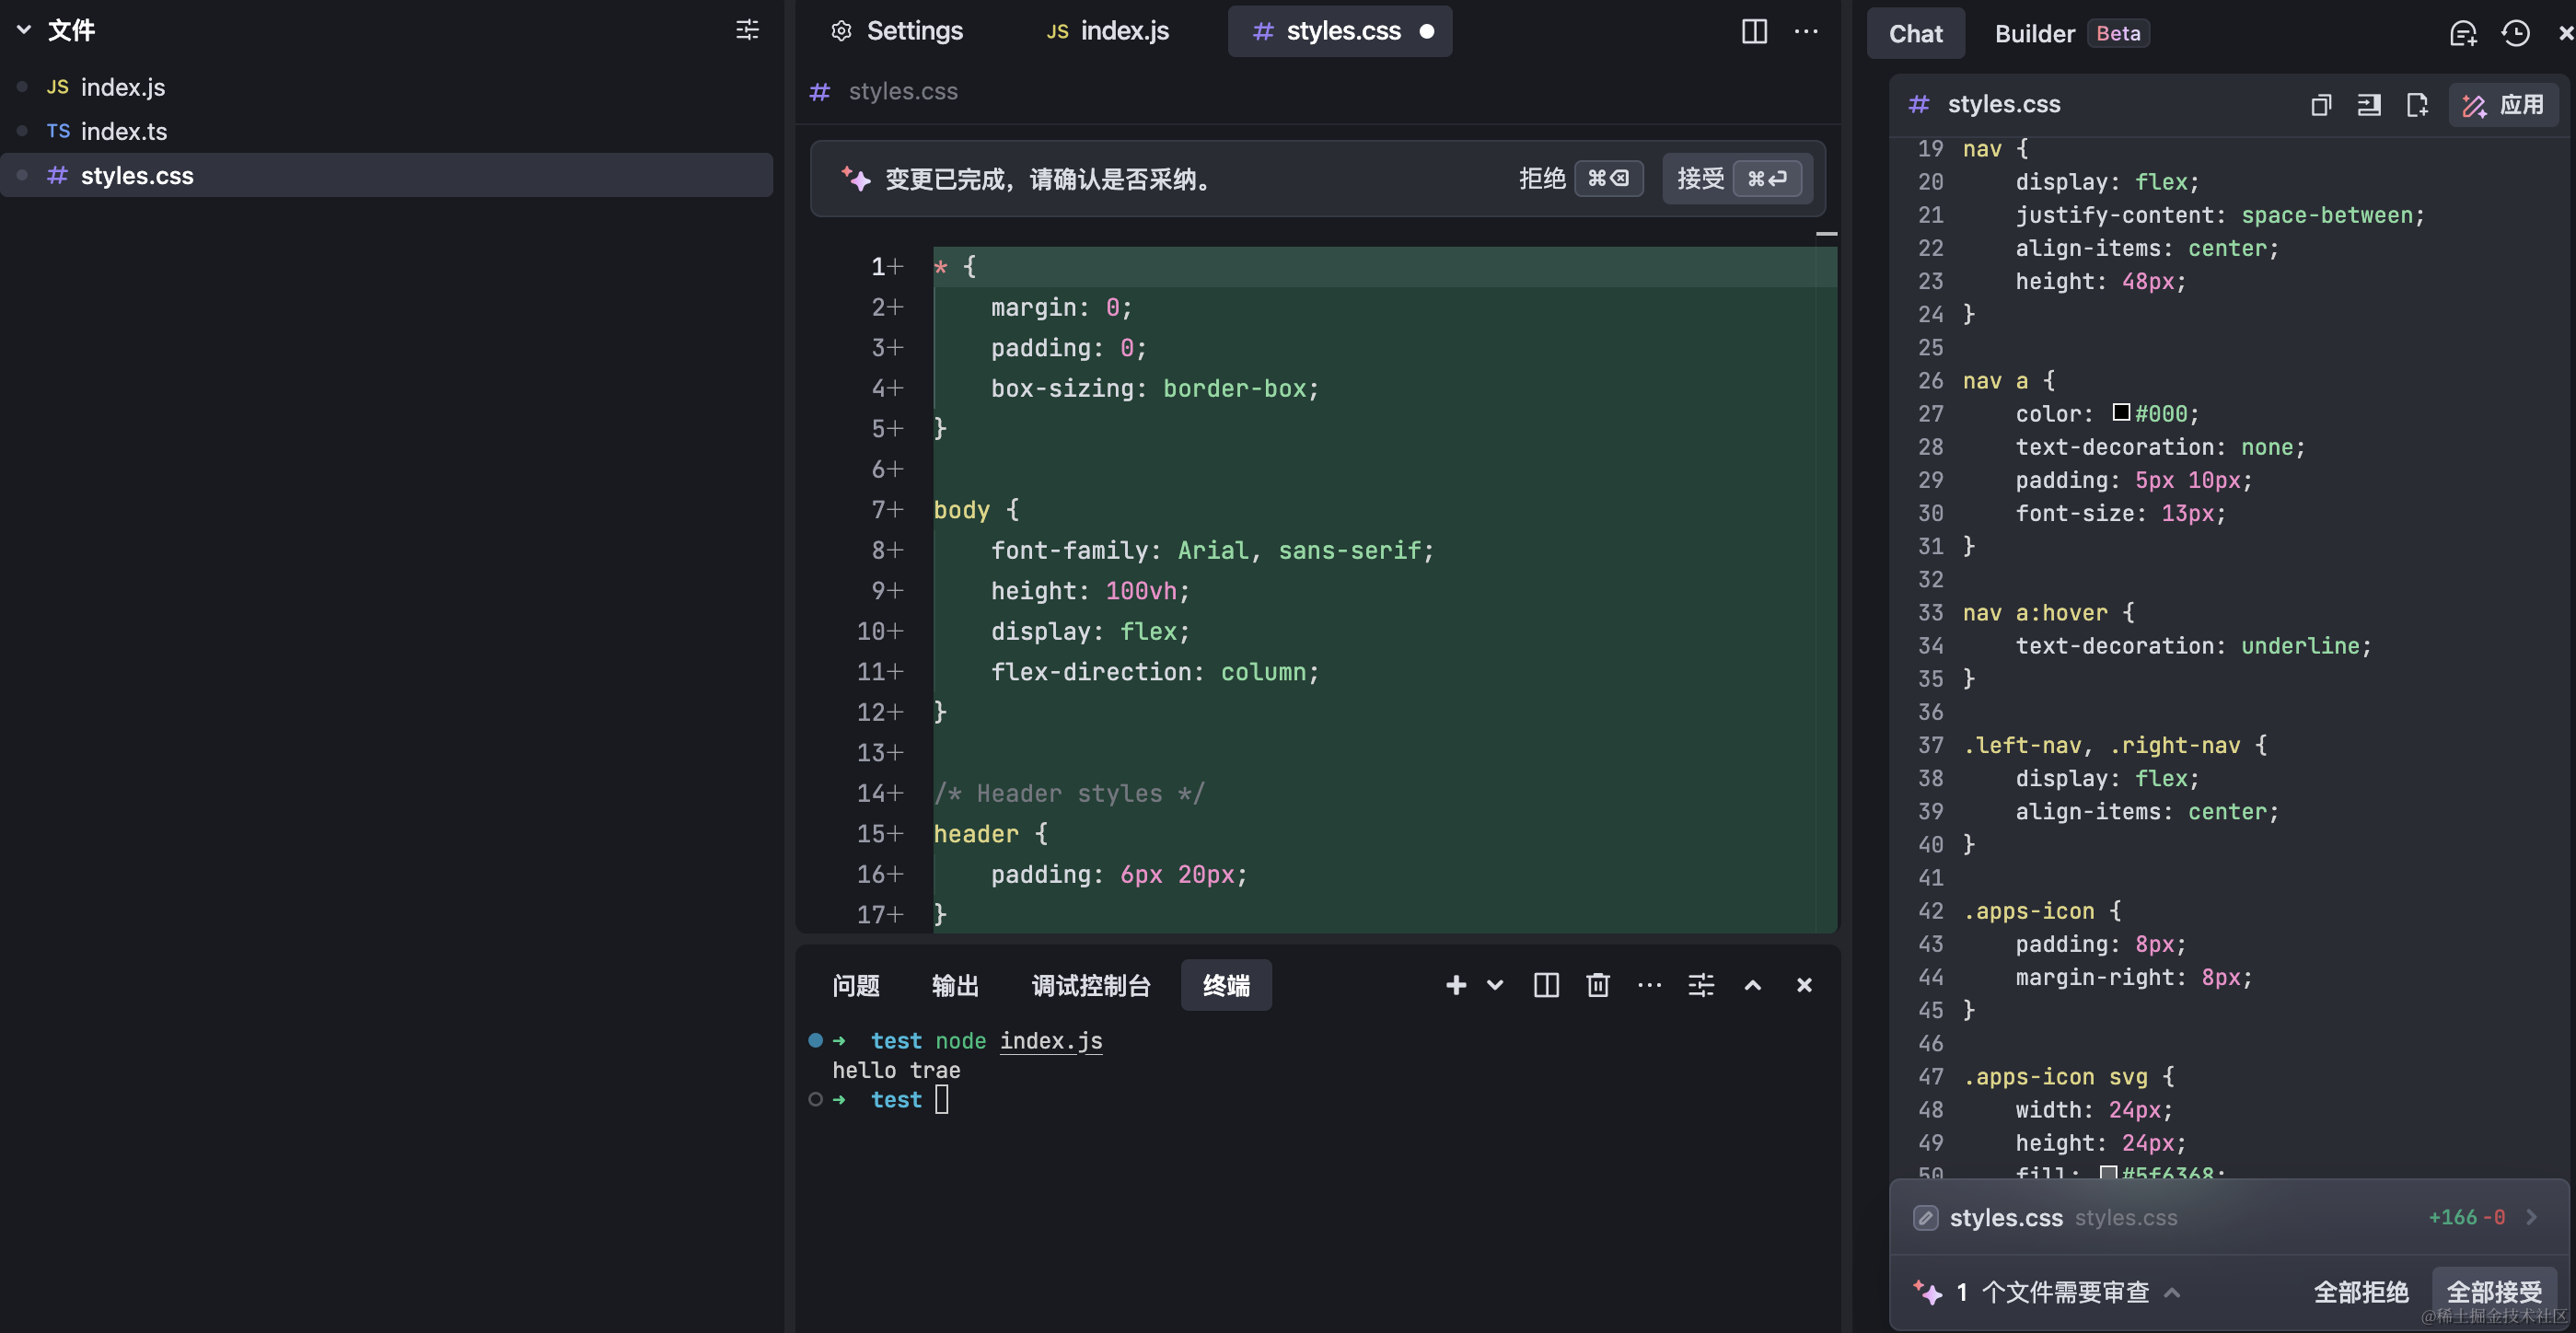Open index.ts in file tree
This screenshot has height=1333, width=2576.
click(123, 131)
